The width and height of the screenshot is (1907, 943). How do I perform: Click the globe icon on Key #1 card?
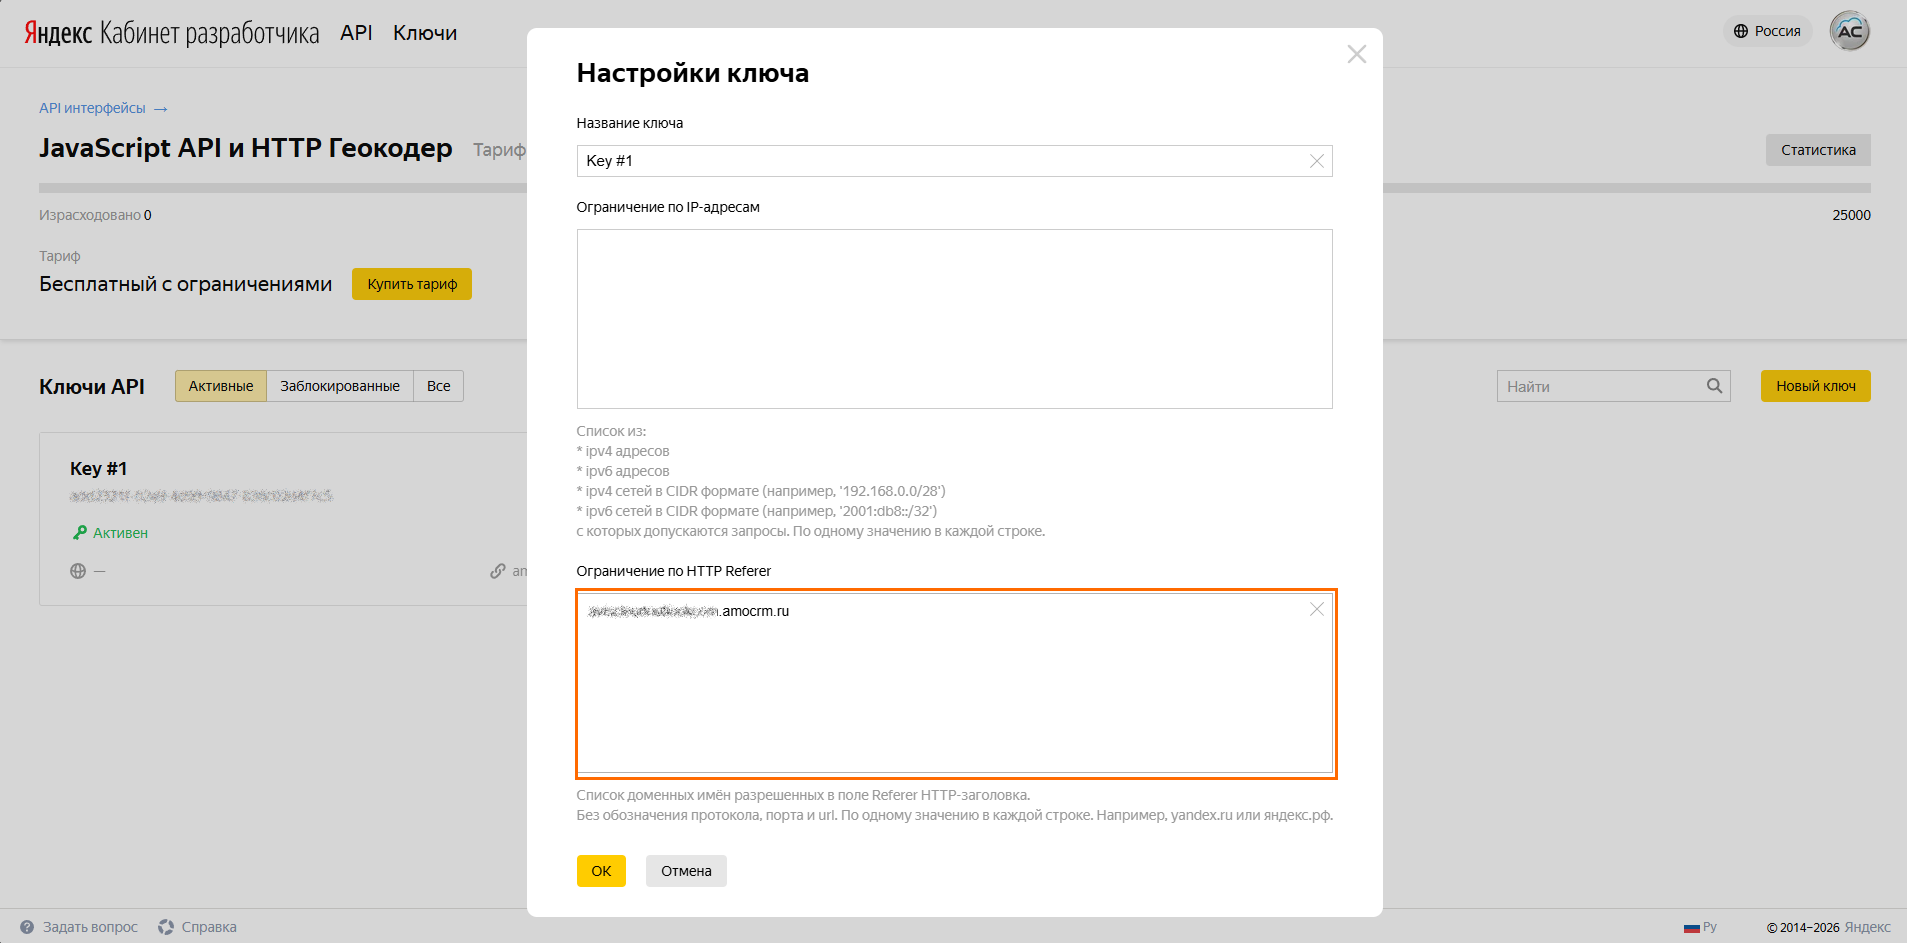(78, 571)
